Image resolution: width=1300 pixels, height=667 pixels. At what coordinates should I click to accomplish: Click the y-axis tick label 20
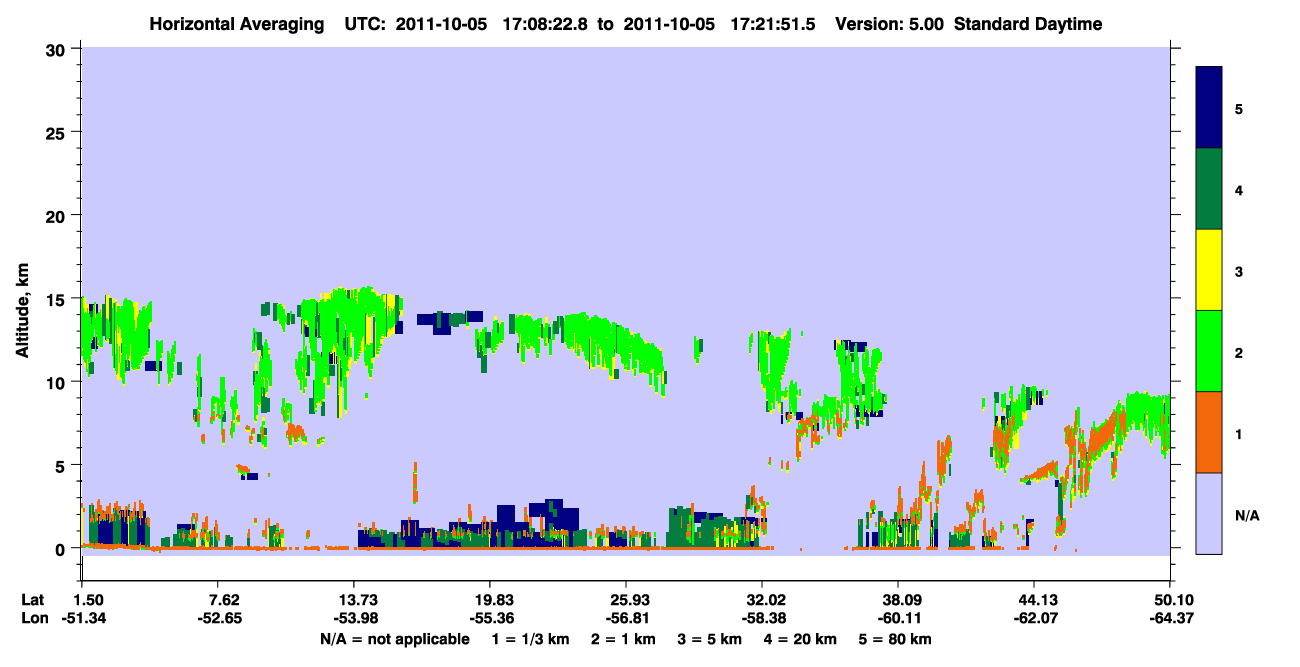click(x=58, y=216)
